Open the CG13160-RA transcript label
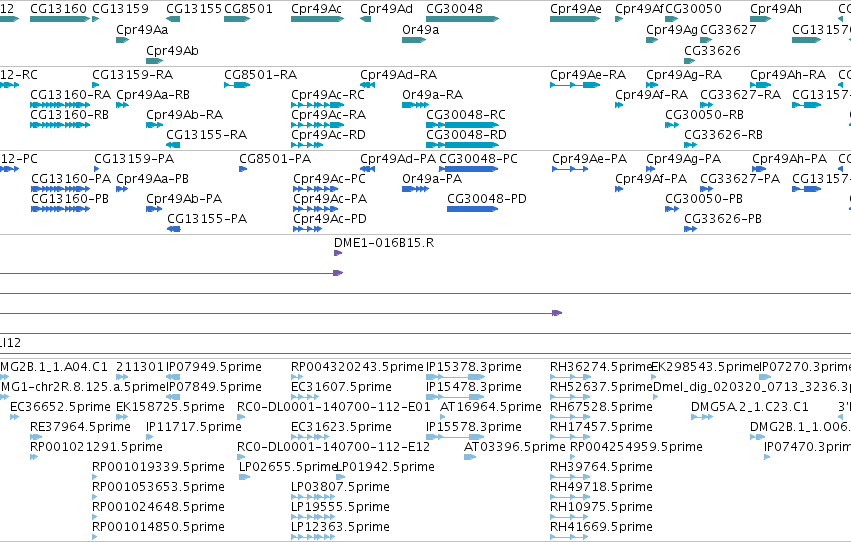 [x=71, y=95]
